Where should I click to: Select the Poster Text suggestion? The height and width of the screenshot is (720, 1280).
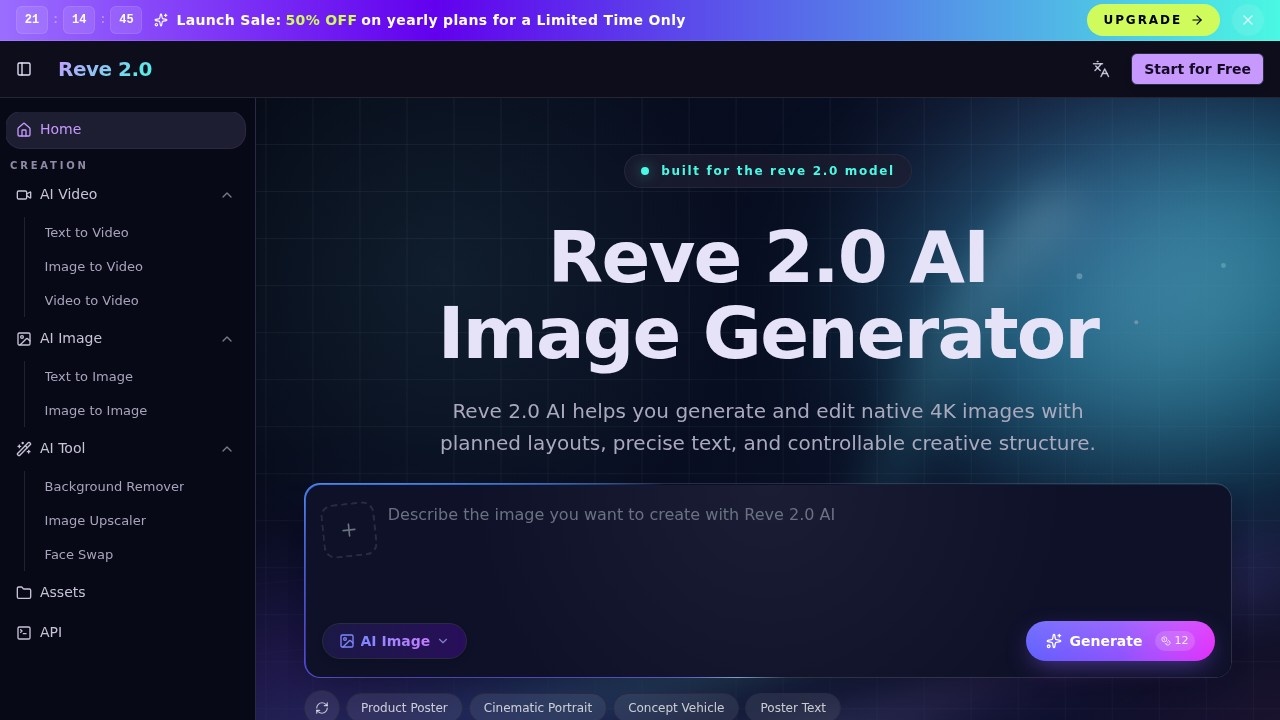(793, 708)
